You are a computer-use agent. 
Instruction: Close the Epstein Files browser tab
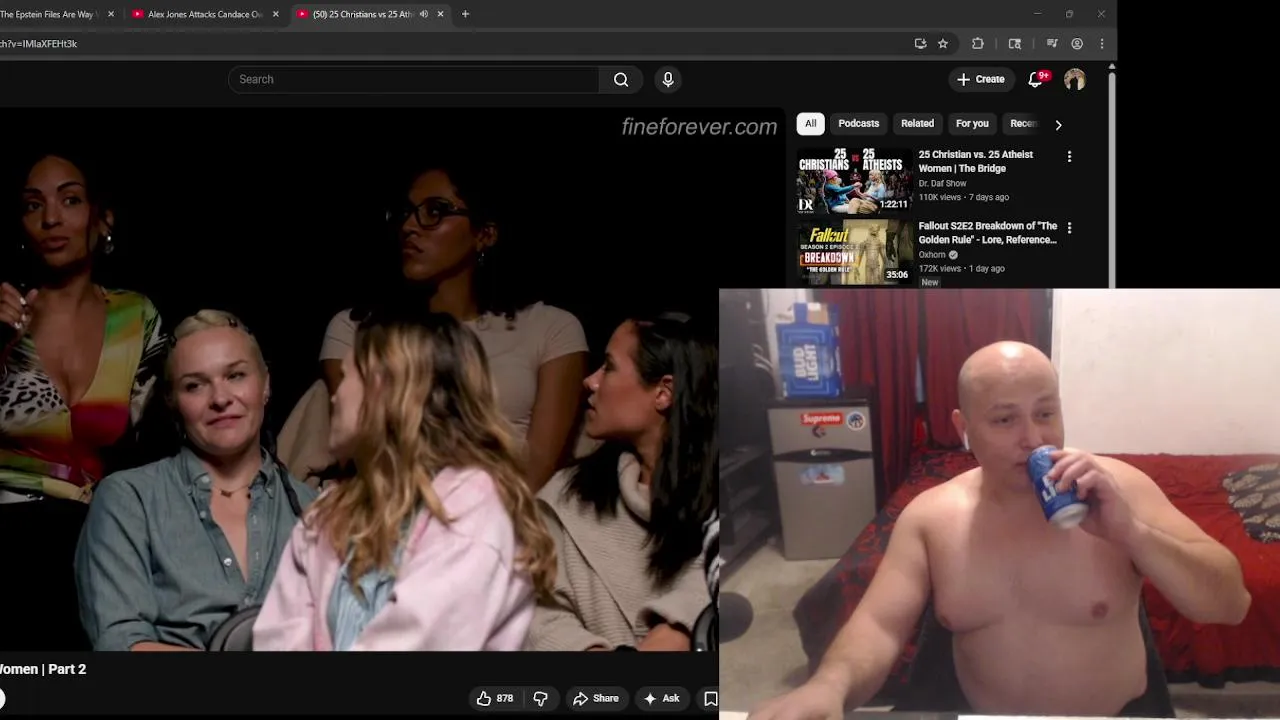point(111,14)
